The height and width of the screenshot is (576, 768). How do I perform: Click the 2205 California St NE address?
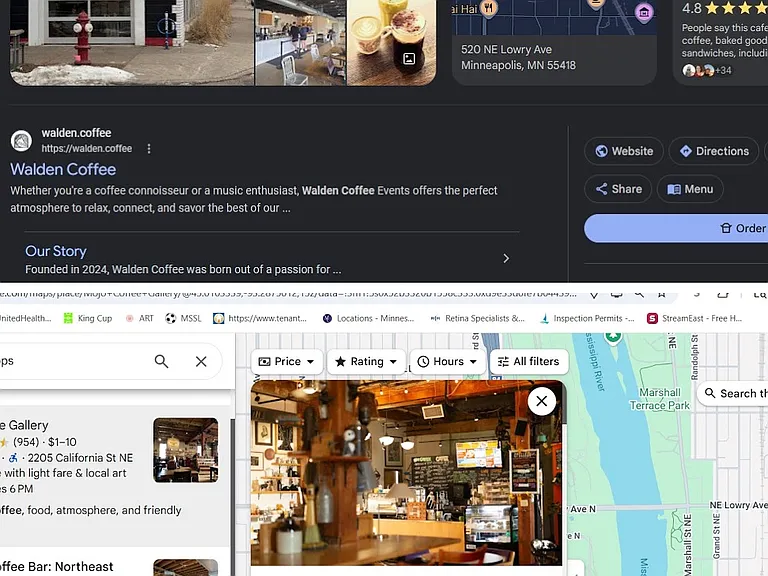pyautogui.click(x=80, y=458)
